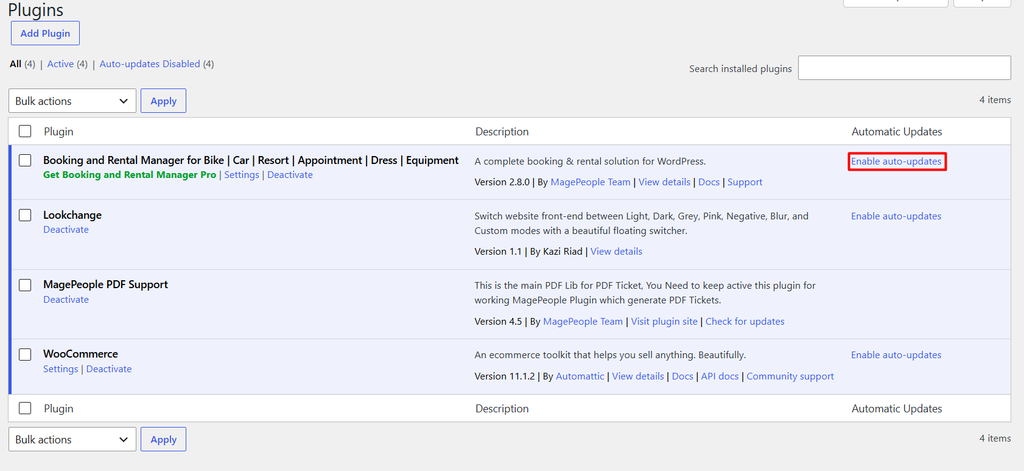Viewport: 1024px width, 471px height.
Task: Click the Add Plugin button
Action: tap(45, 33)
